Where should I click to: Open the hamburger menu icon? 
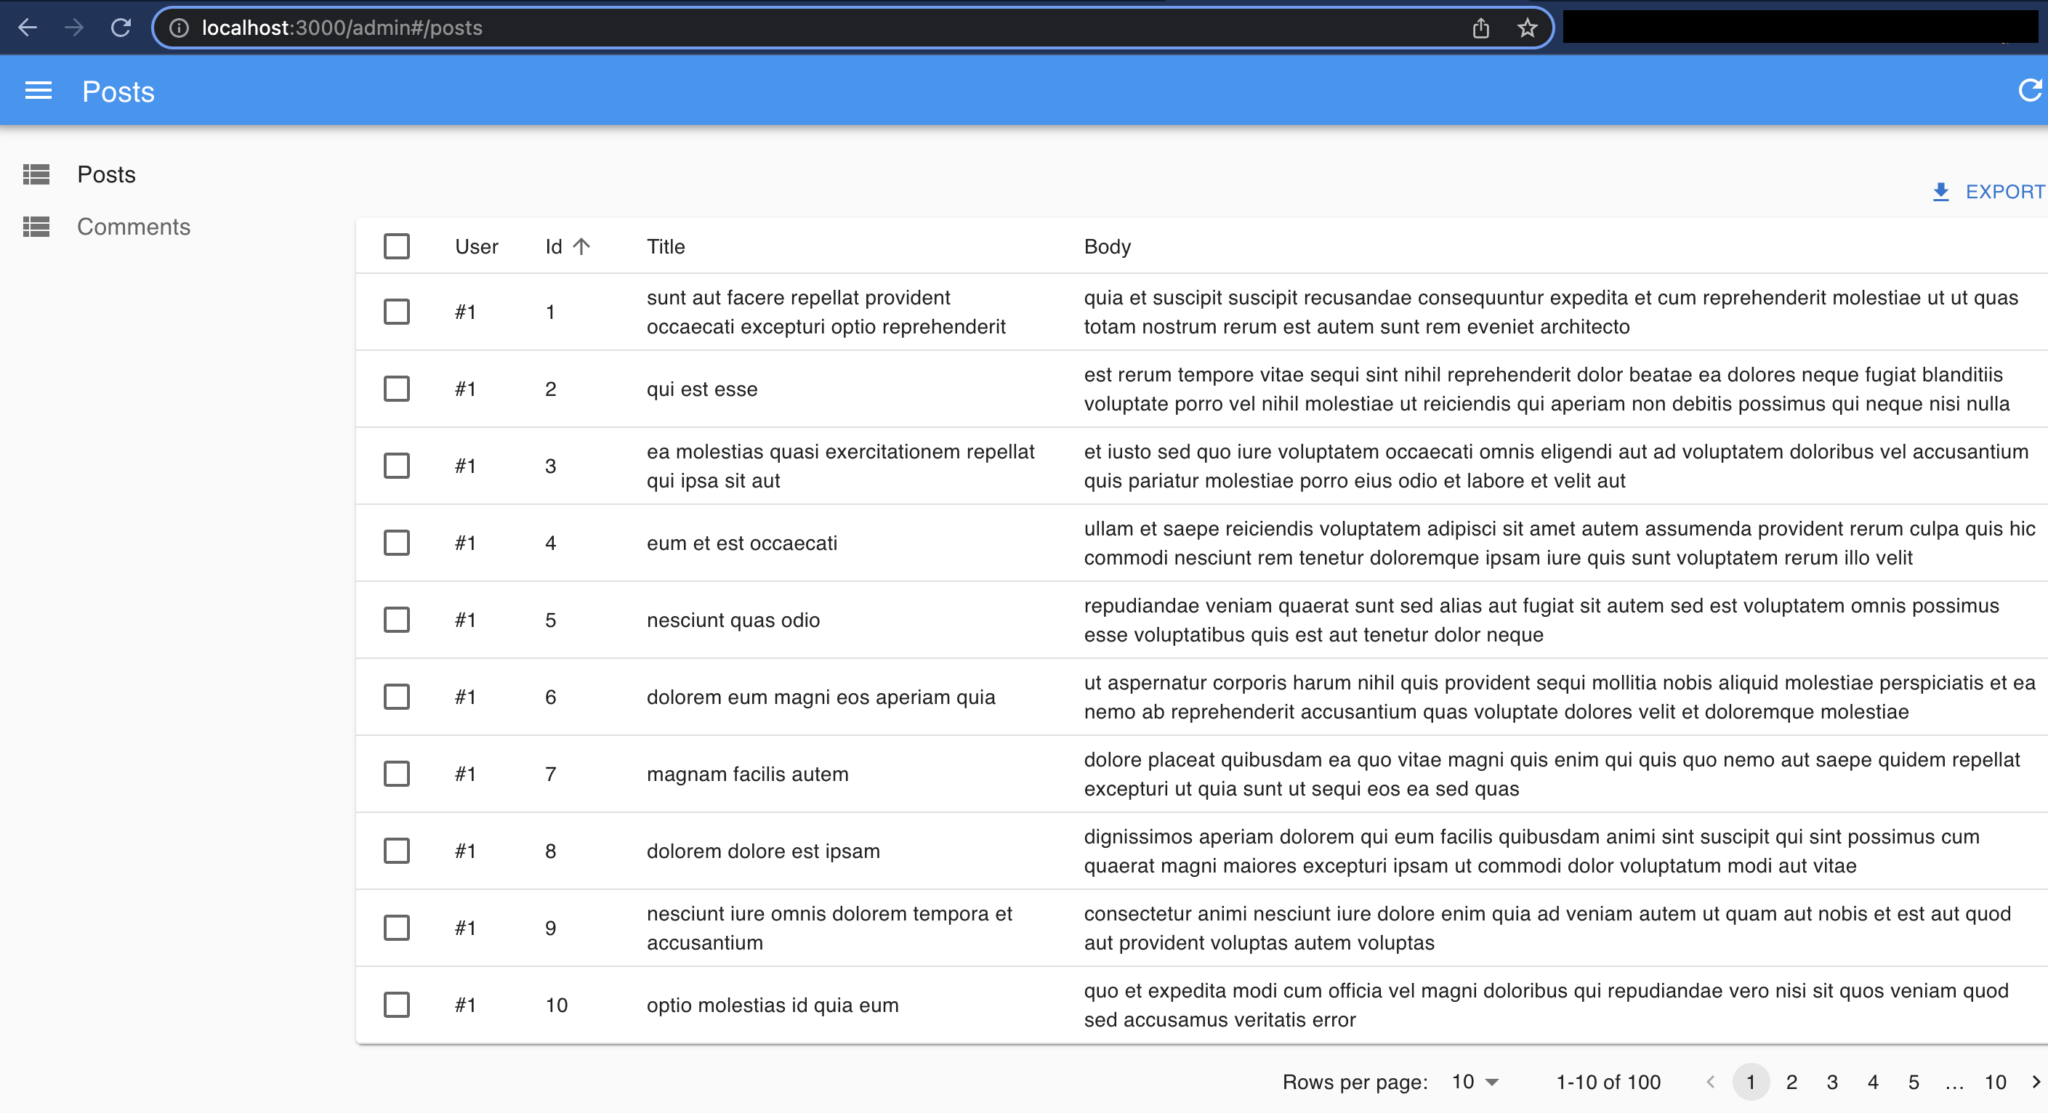38,91
